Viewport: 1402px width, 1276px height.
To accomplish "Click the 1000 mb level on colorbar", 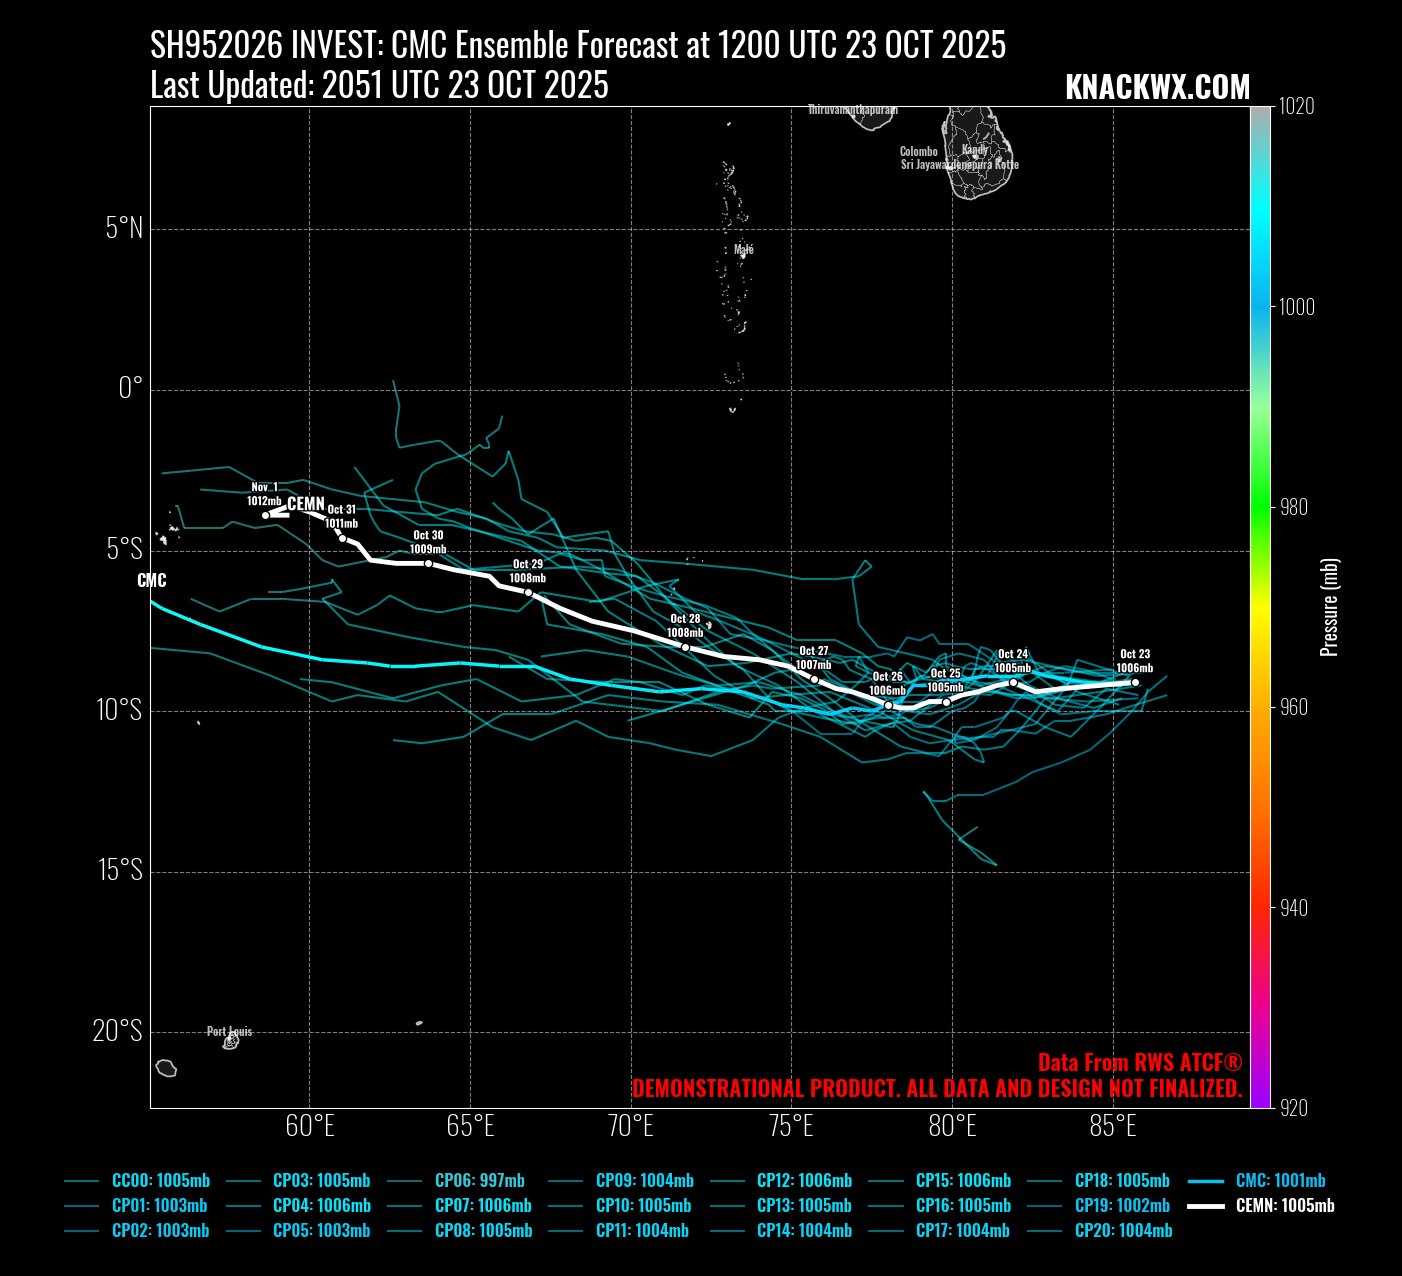I will (x=1260, y=307).
